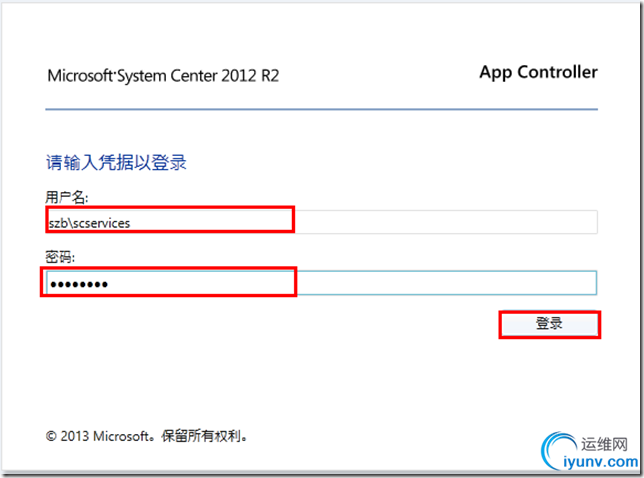Image resolution: width=644 pixels, height=478 pixels.
Task: Click the App Controller heading
Action: coord(538,72)
